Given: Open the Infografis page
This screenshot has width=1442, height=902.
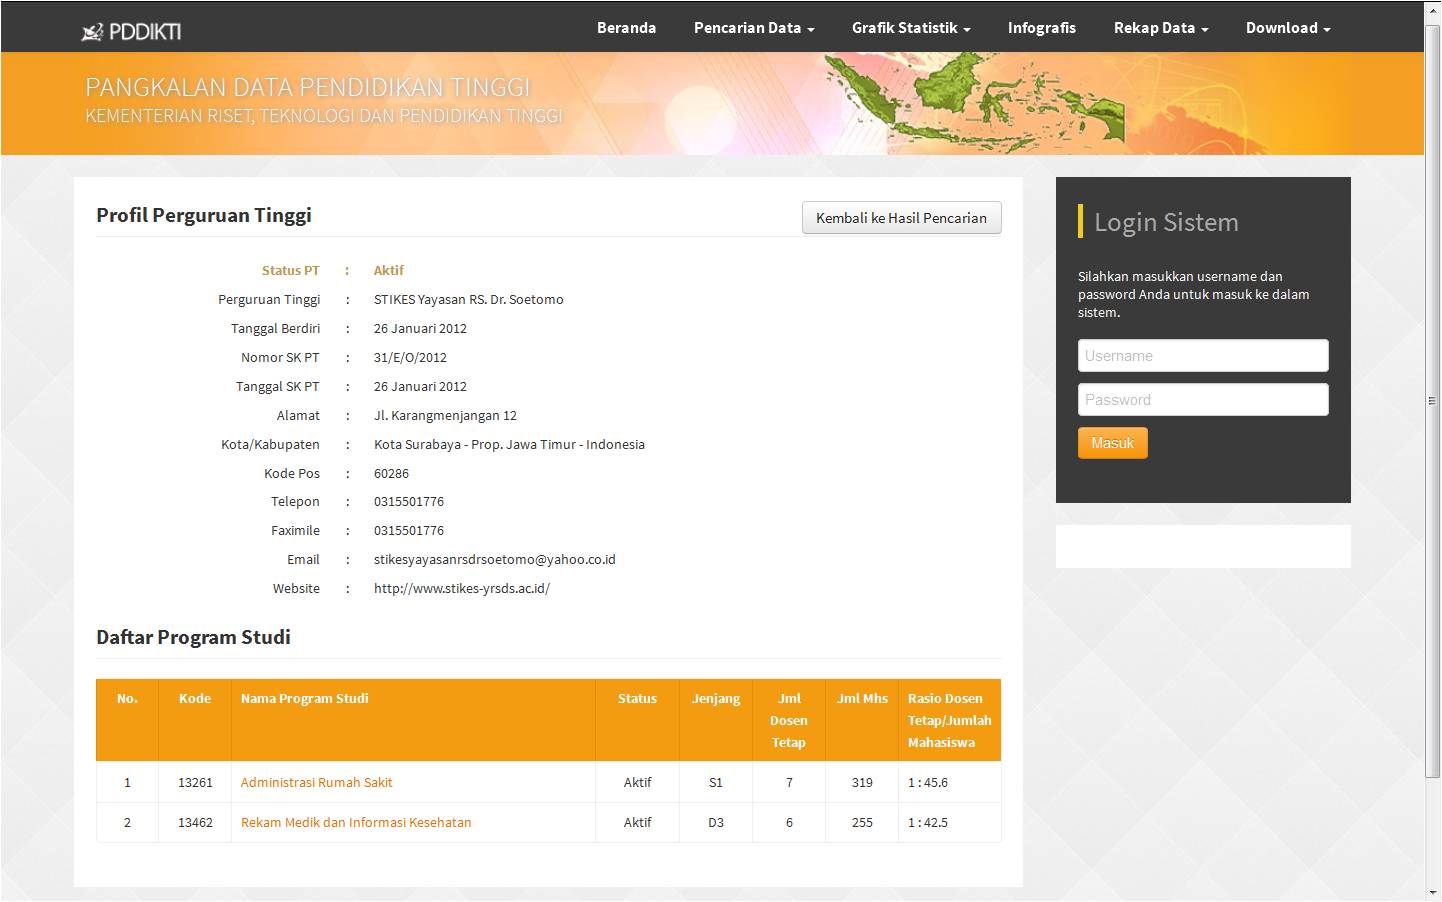Looking at the screenshot, I should [x=1042, y=28].
